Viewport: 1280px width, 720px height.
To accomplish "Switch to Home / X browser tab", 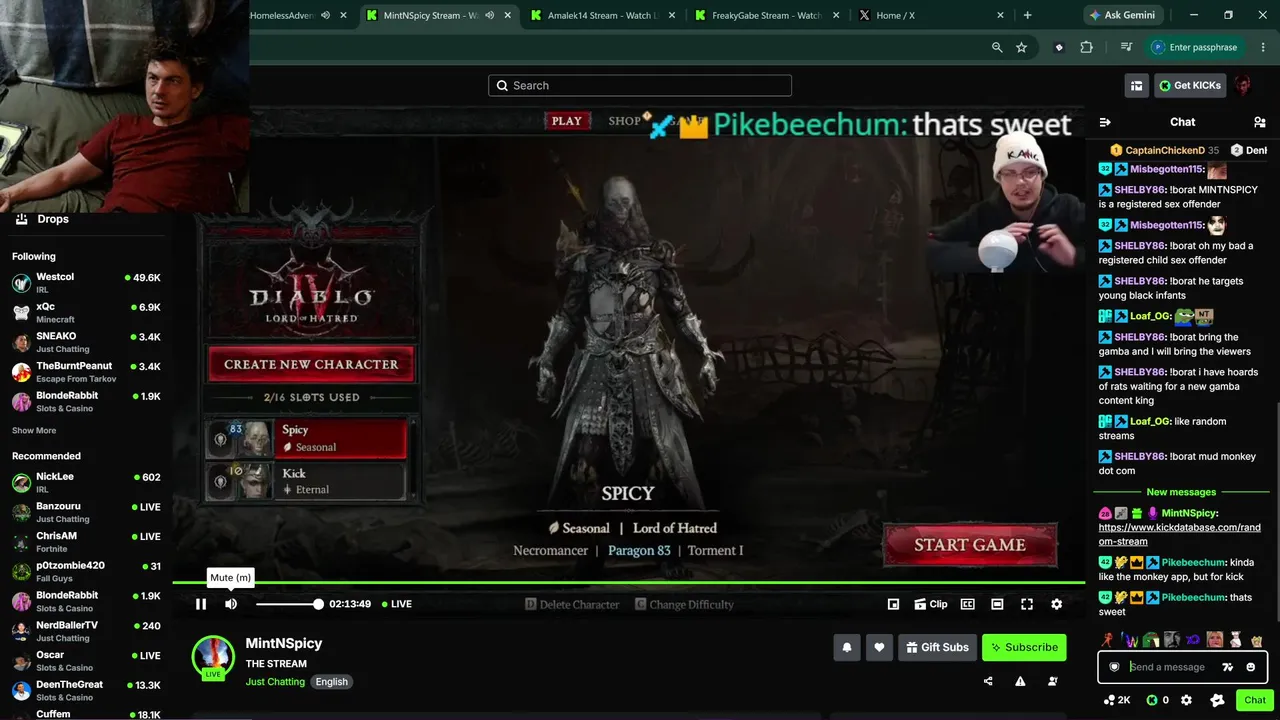I will [931, 15].
